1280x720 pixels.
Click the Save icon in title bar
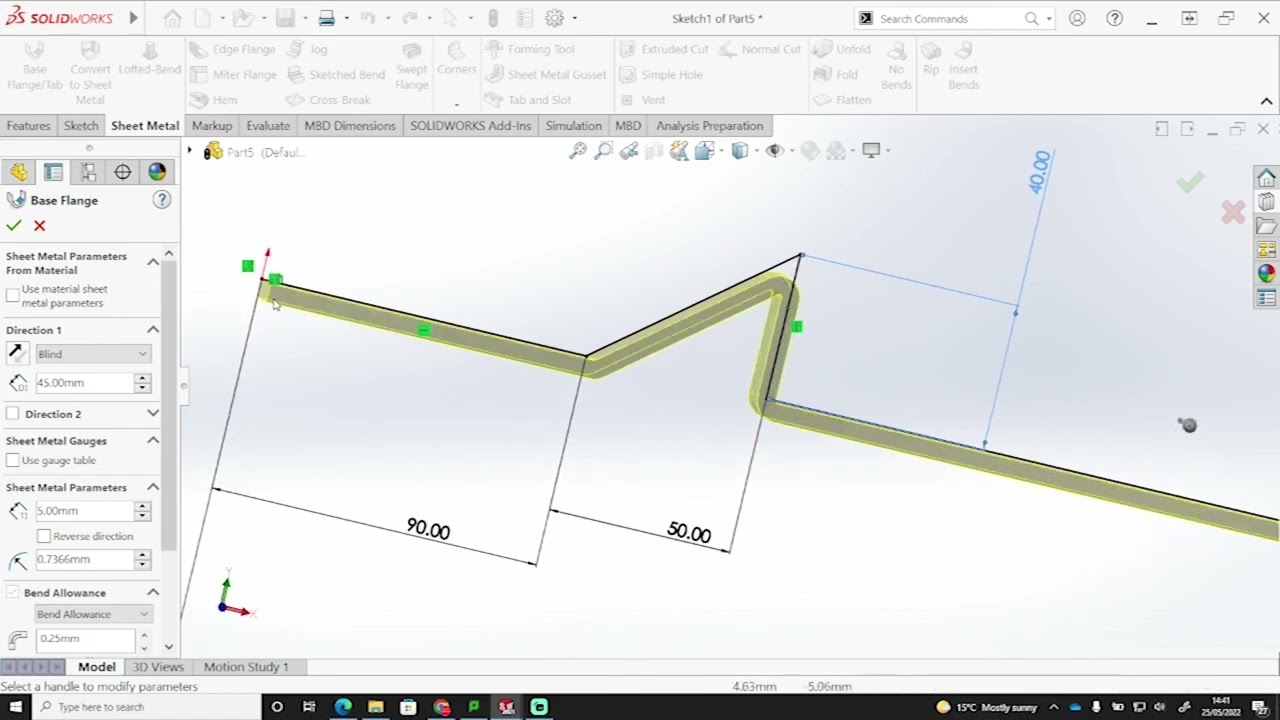coord(285,18)
